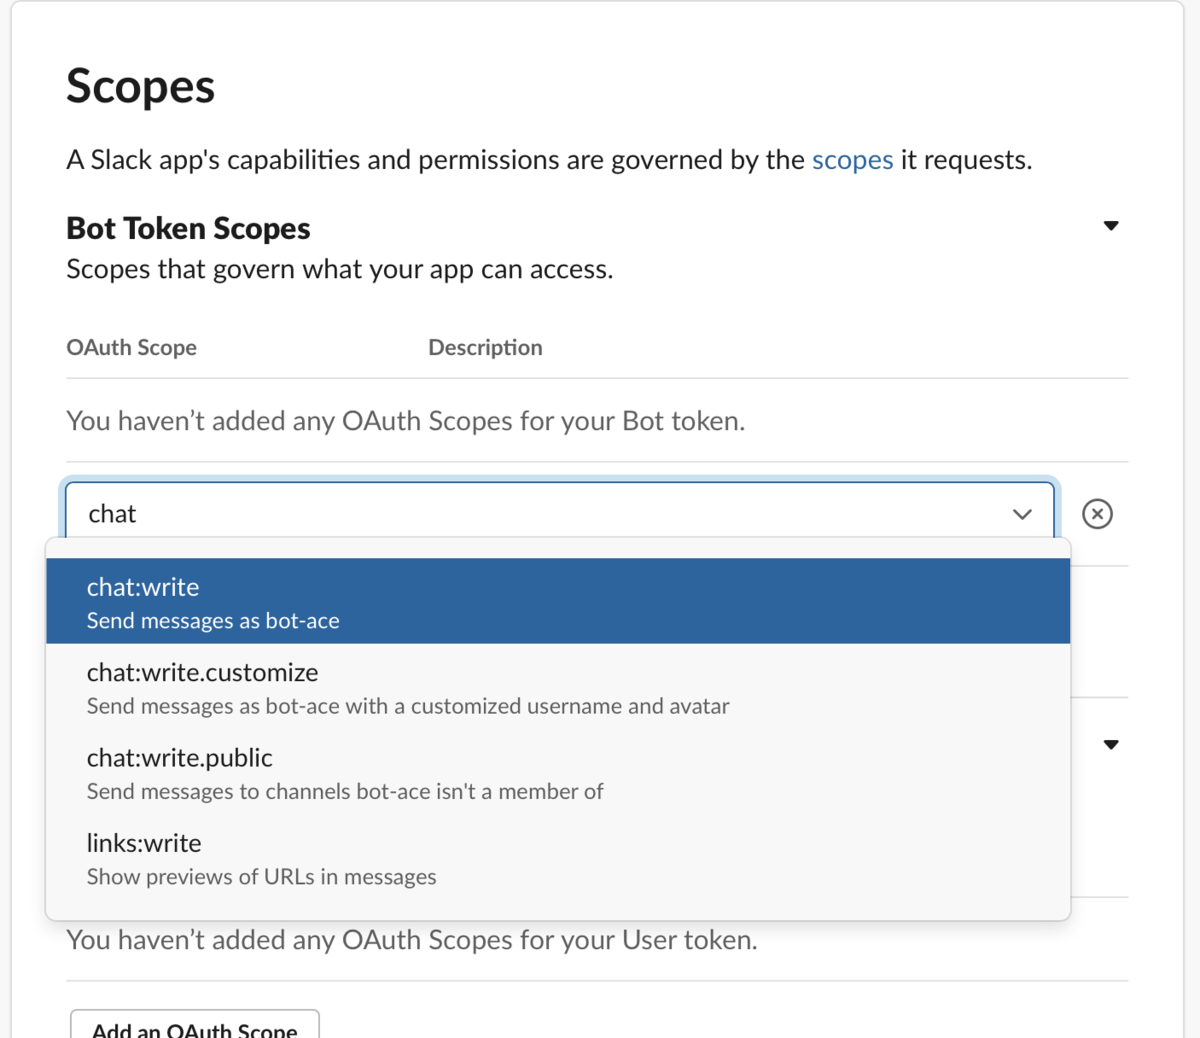Open the 'scopes' documentation link
The width and height of the screenshot is (1200, 1038).
[852, 160]
